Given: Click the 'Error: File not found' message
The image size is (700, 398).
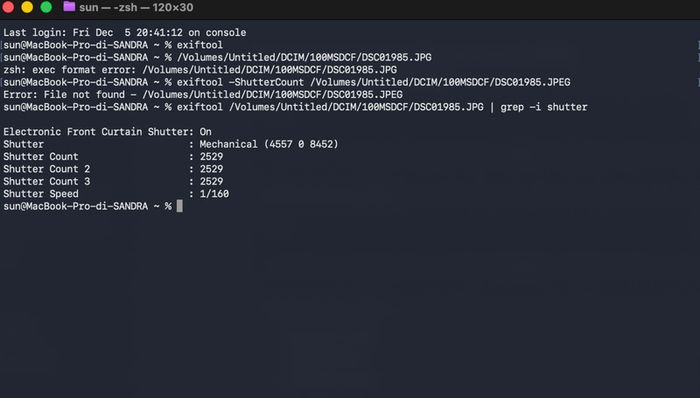Looking at the screenshot, I should point(203,95).
